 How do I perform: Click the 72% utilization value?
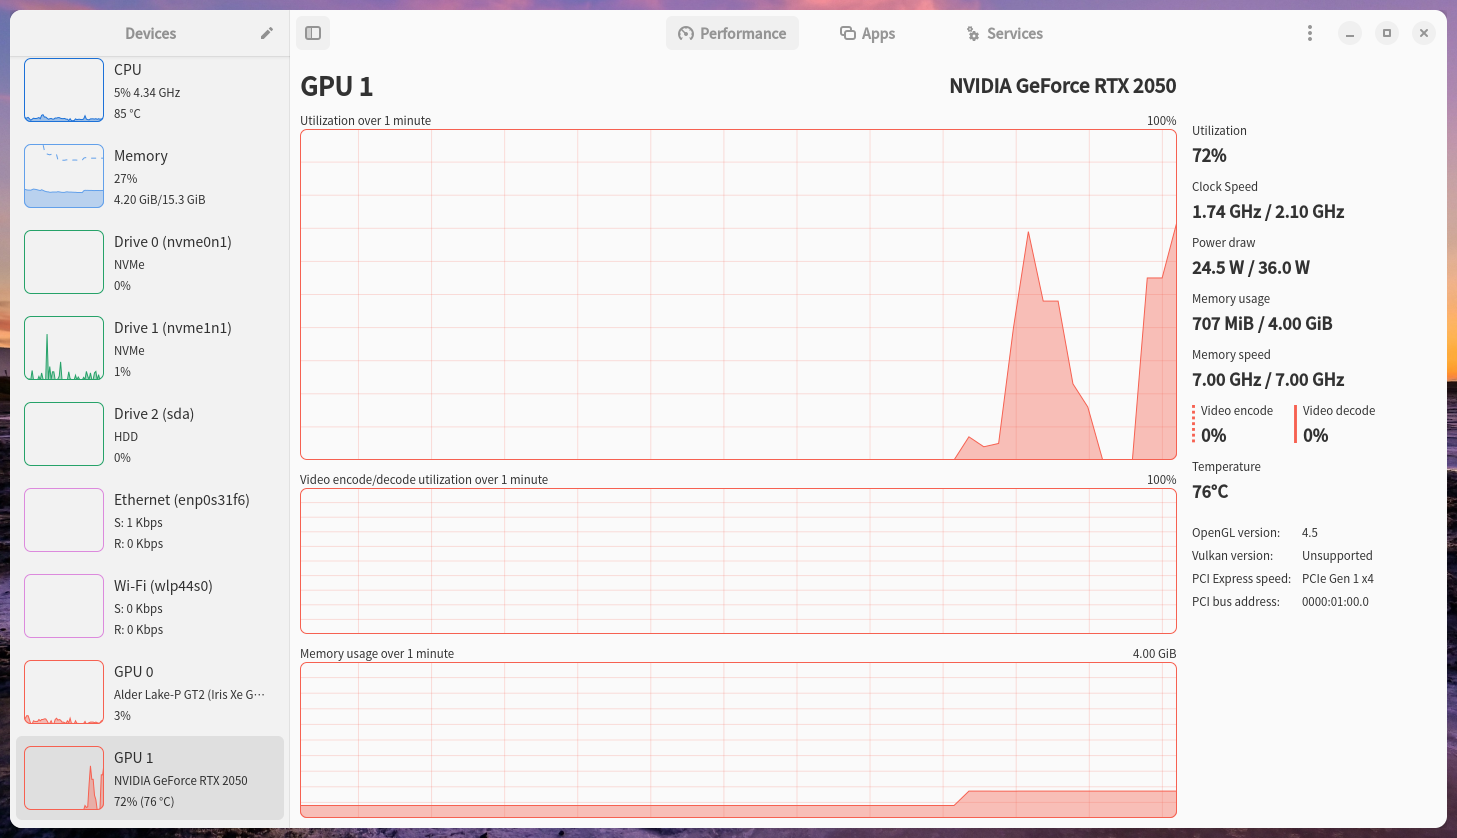pos(1209,155)
